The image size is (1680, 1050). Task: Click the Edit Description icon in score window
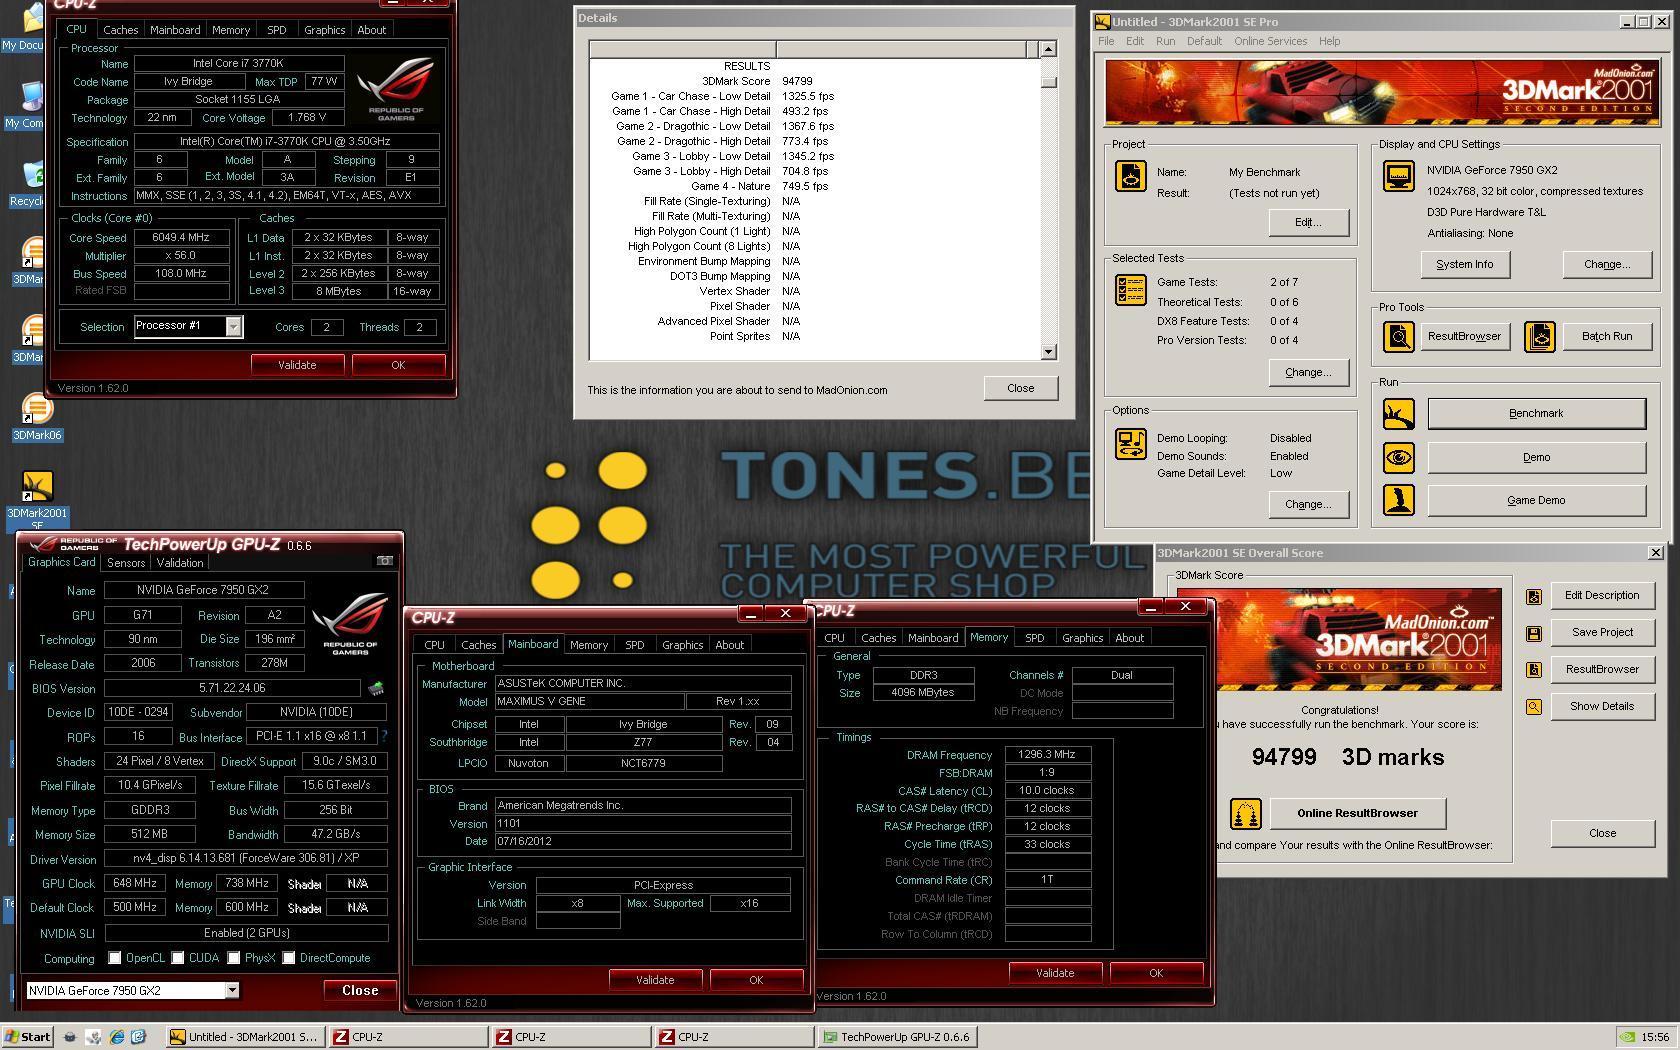(x=1533, y=597)
